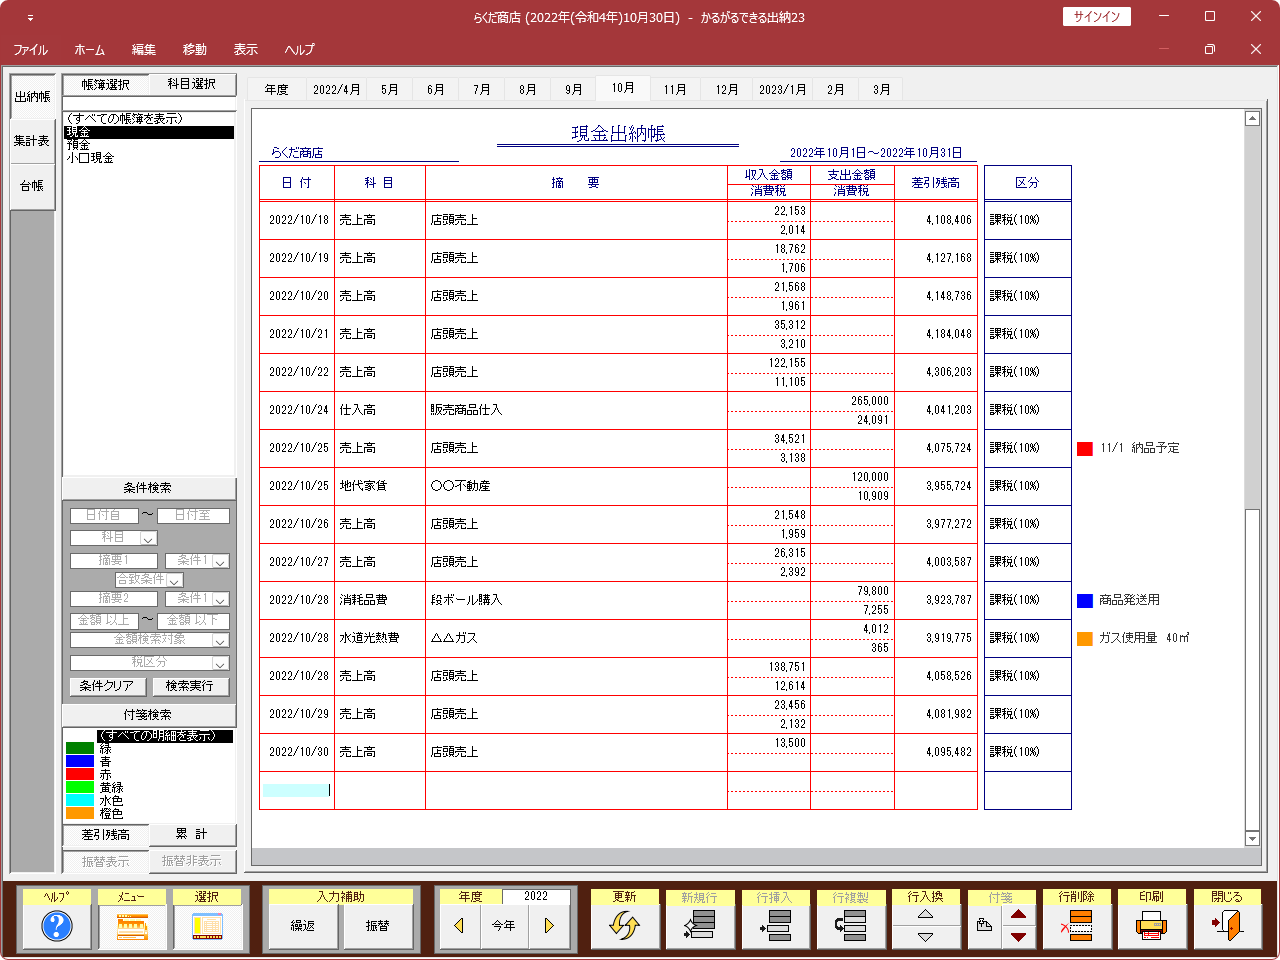Click the ledger scrollbar down arrow

[1252, 838]
